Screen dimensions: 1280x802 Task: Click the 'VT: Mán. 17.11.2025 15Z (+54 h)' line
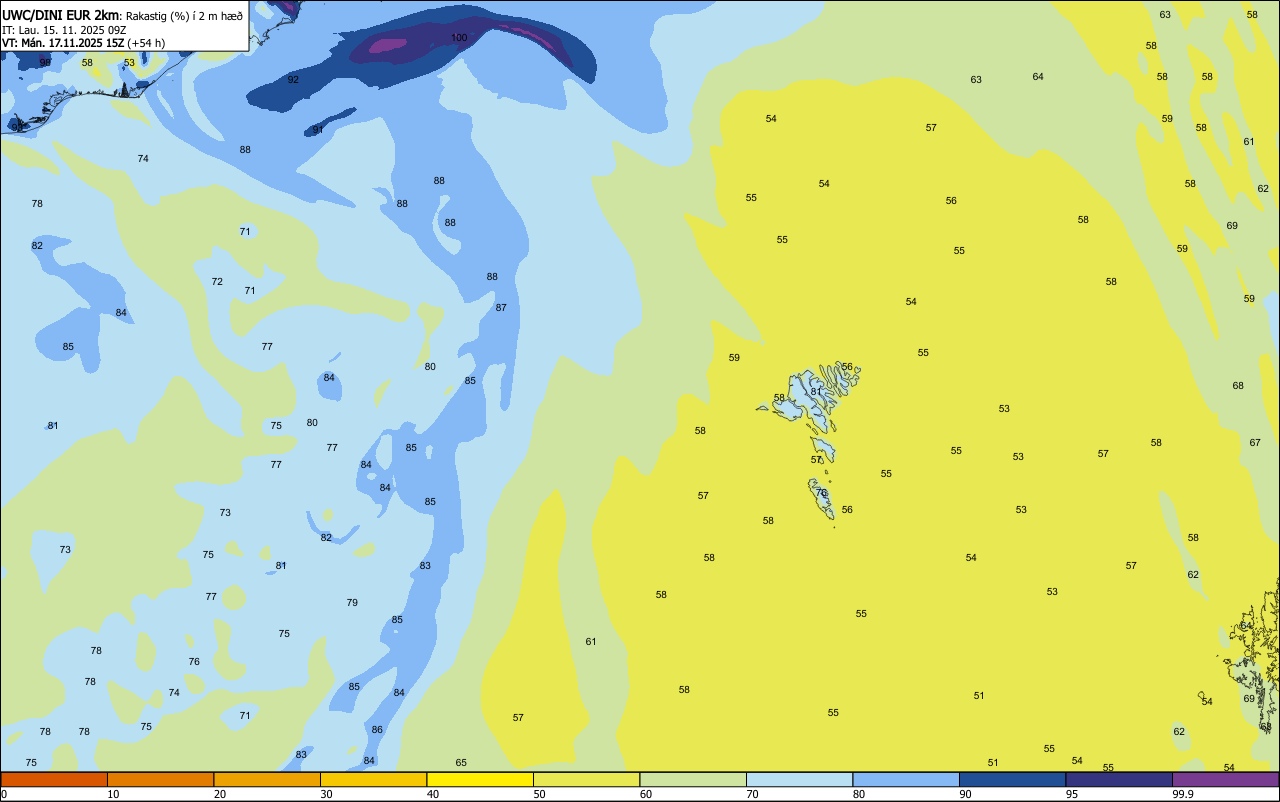(83, 43)
